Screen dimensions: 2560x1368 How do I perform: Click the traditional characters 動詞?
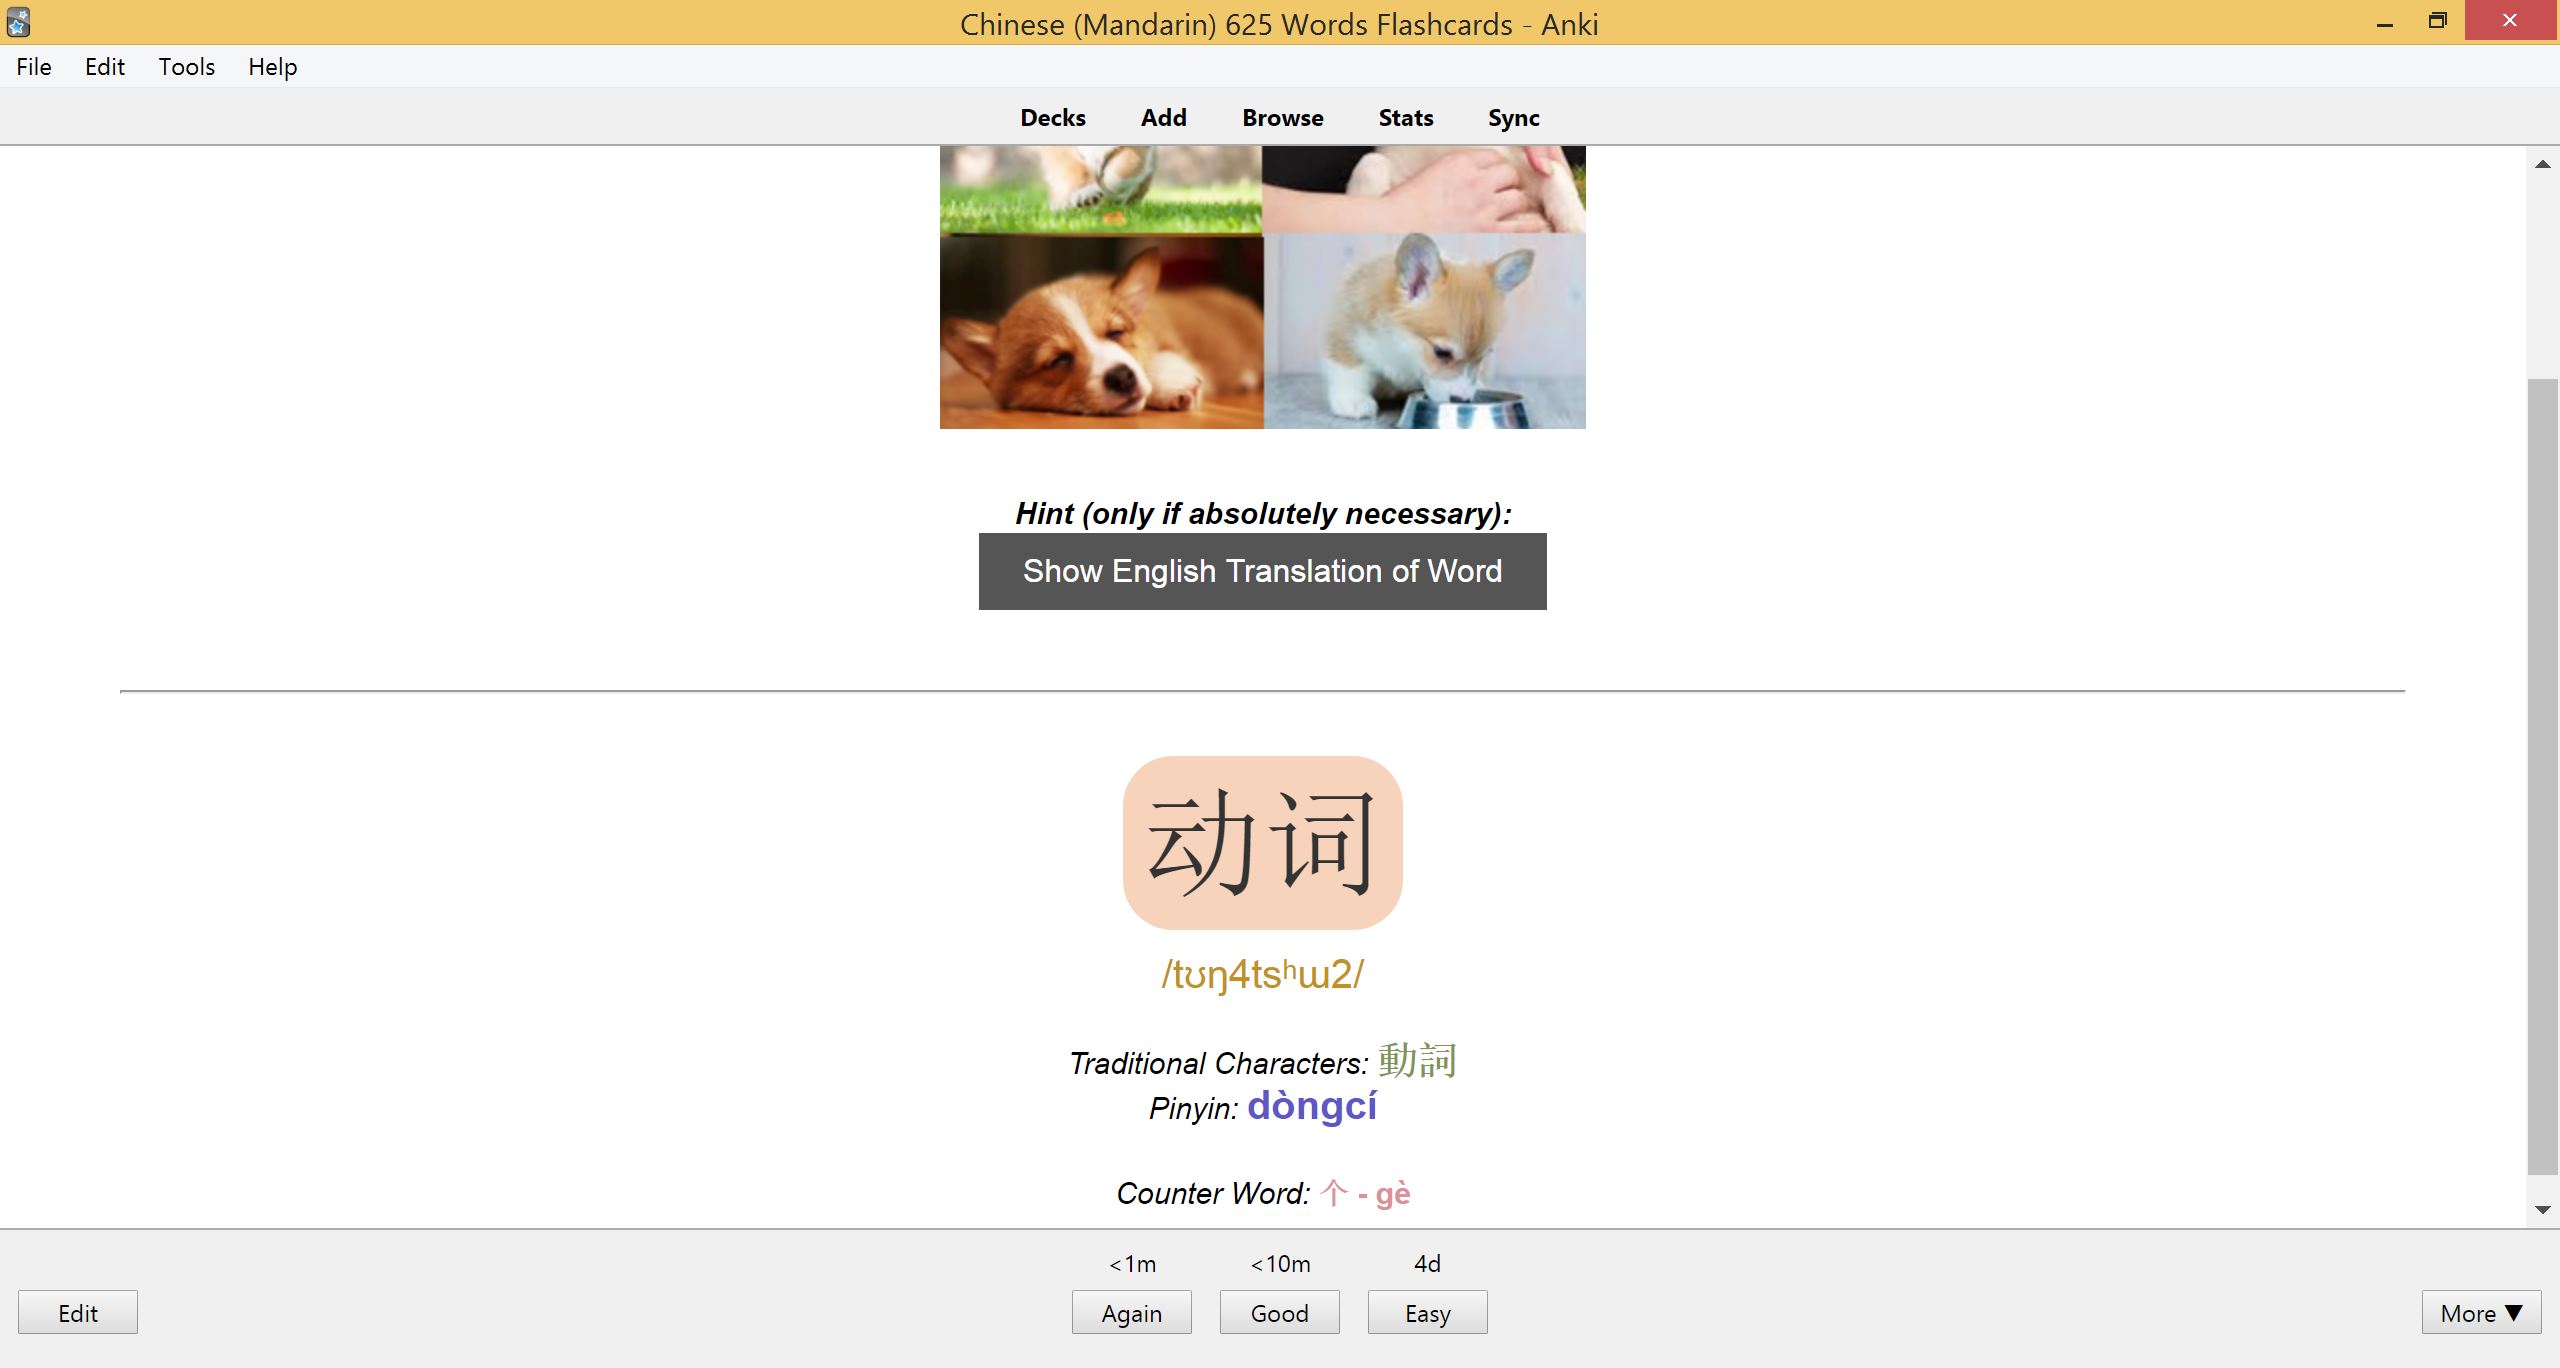pos(1417,1060)
